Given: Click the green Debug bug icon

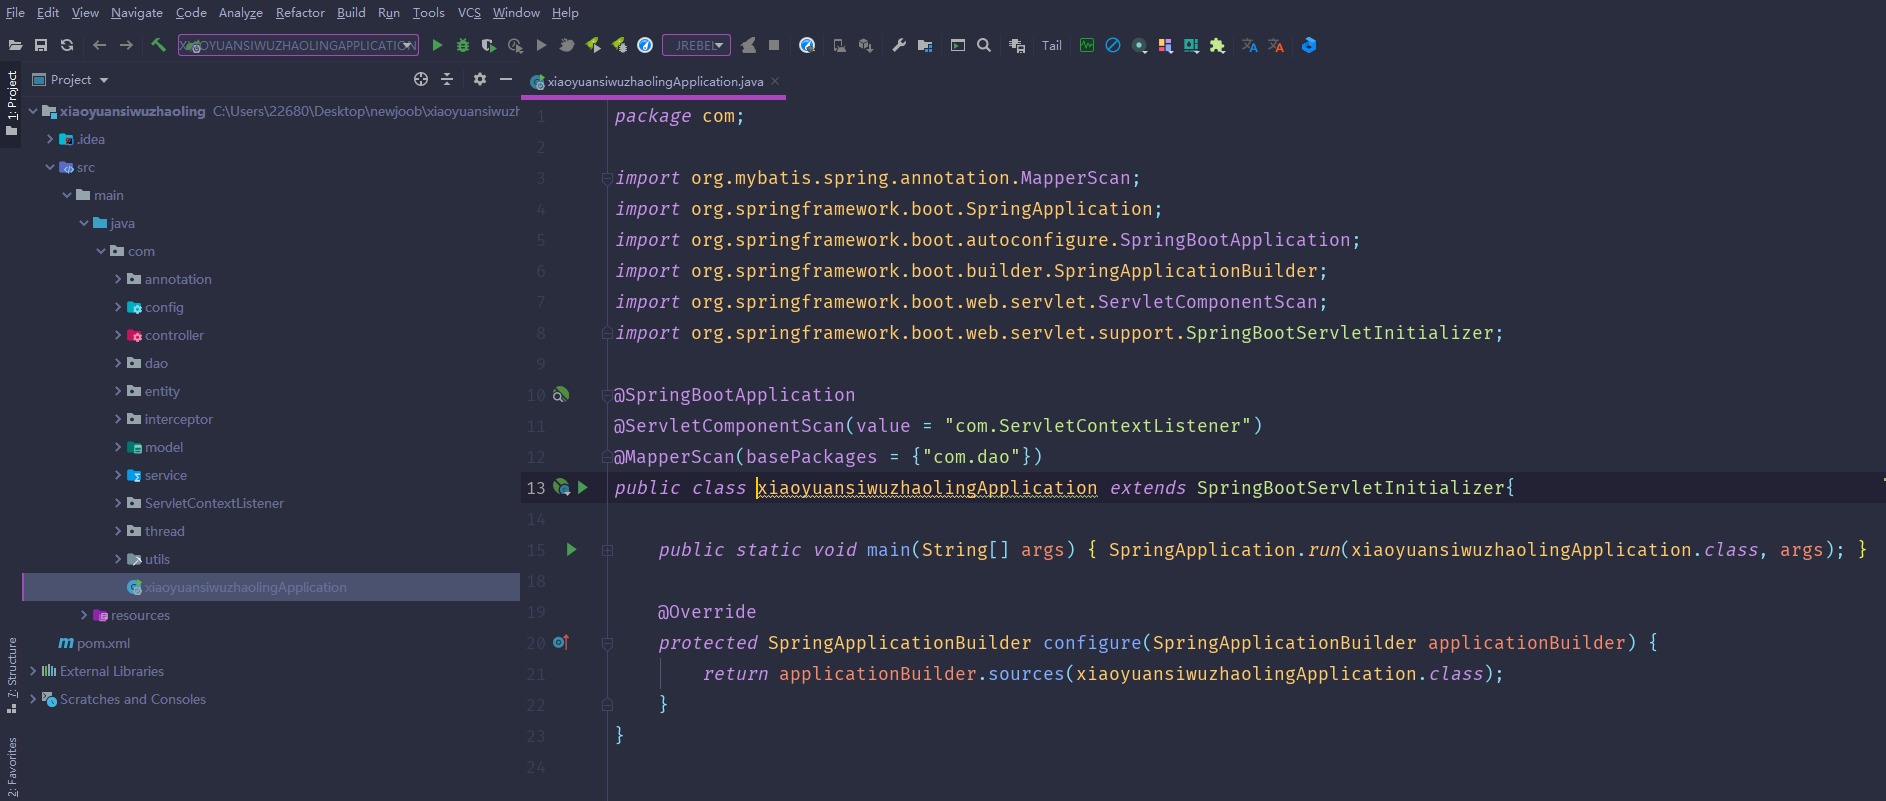Looking at the screenshot, I should (463, 45).
